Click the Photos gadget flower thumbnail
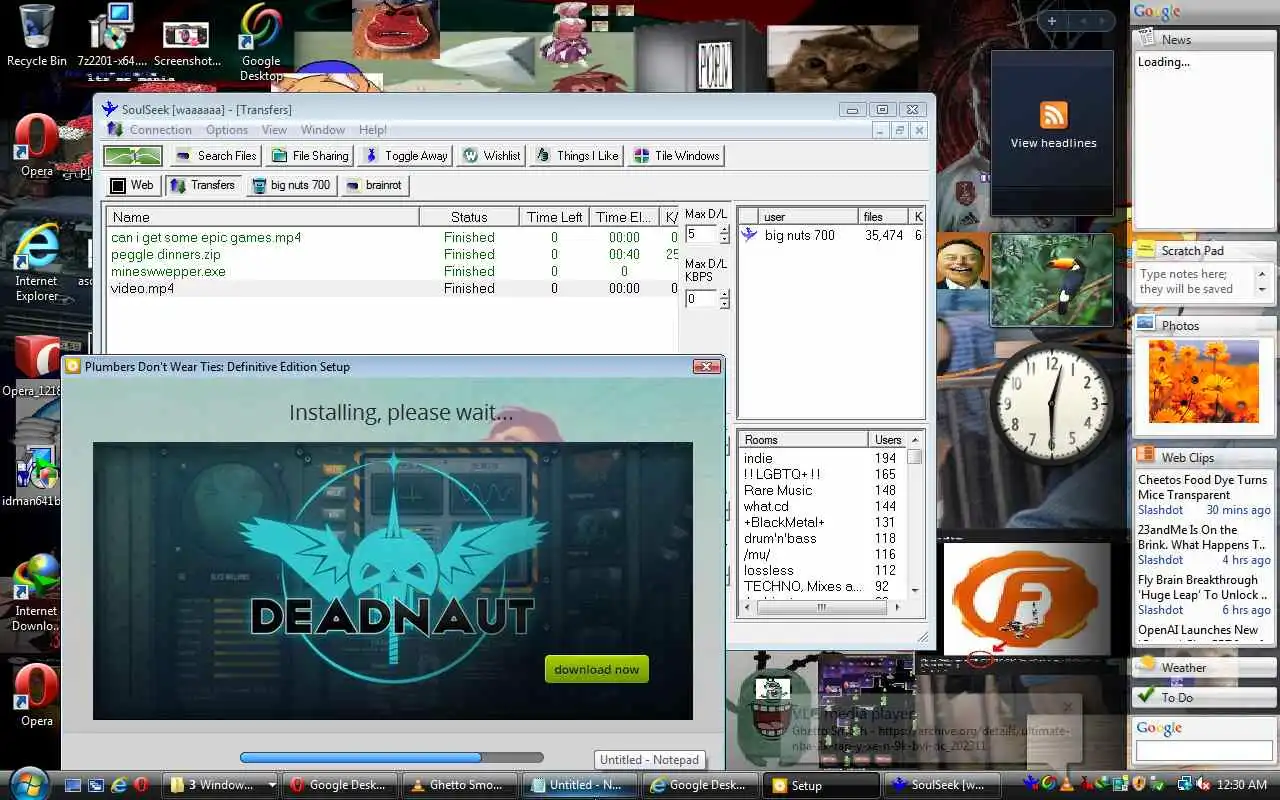The width and height of the screenshot is (1280, 800). pyautogui.click(x=1204, y=382)
